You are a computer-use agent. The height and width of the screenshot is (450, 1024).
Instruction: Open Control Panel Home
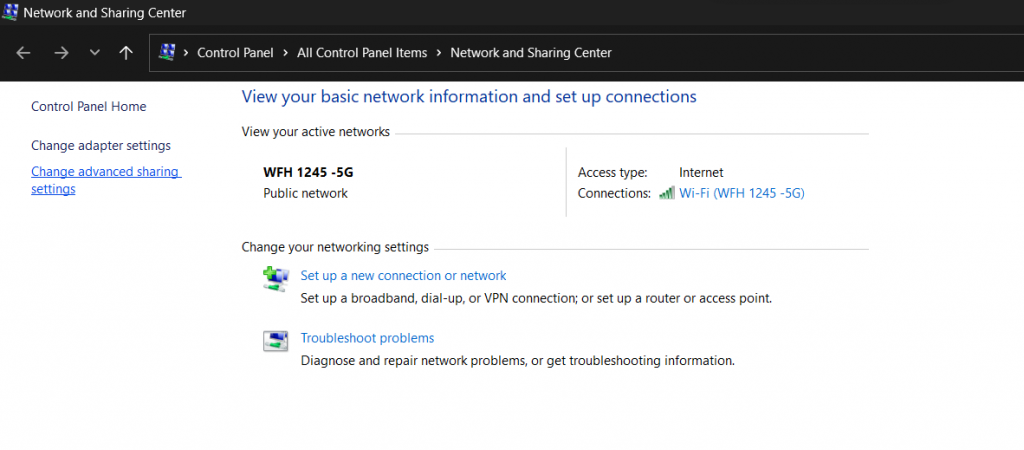pyautogui.click(x=88, y=106)
